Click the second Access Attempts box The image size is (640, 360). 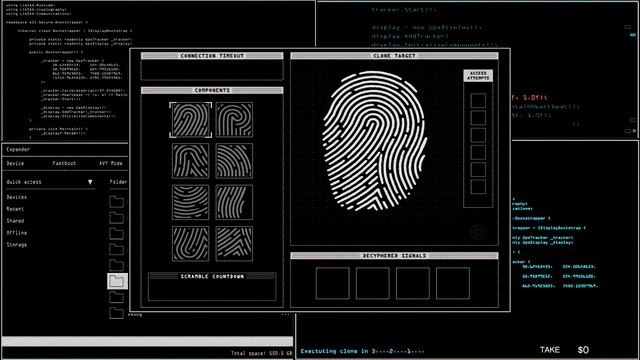(x=478, y=118)
